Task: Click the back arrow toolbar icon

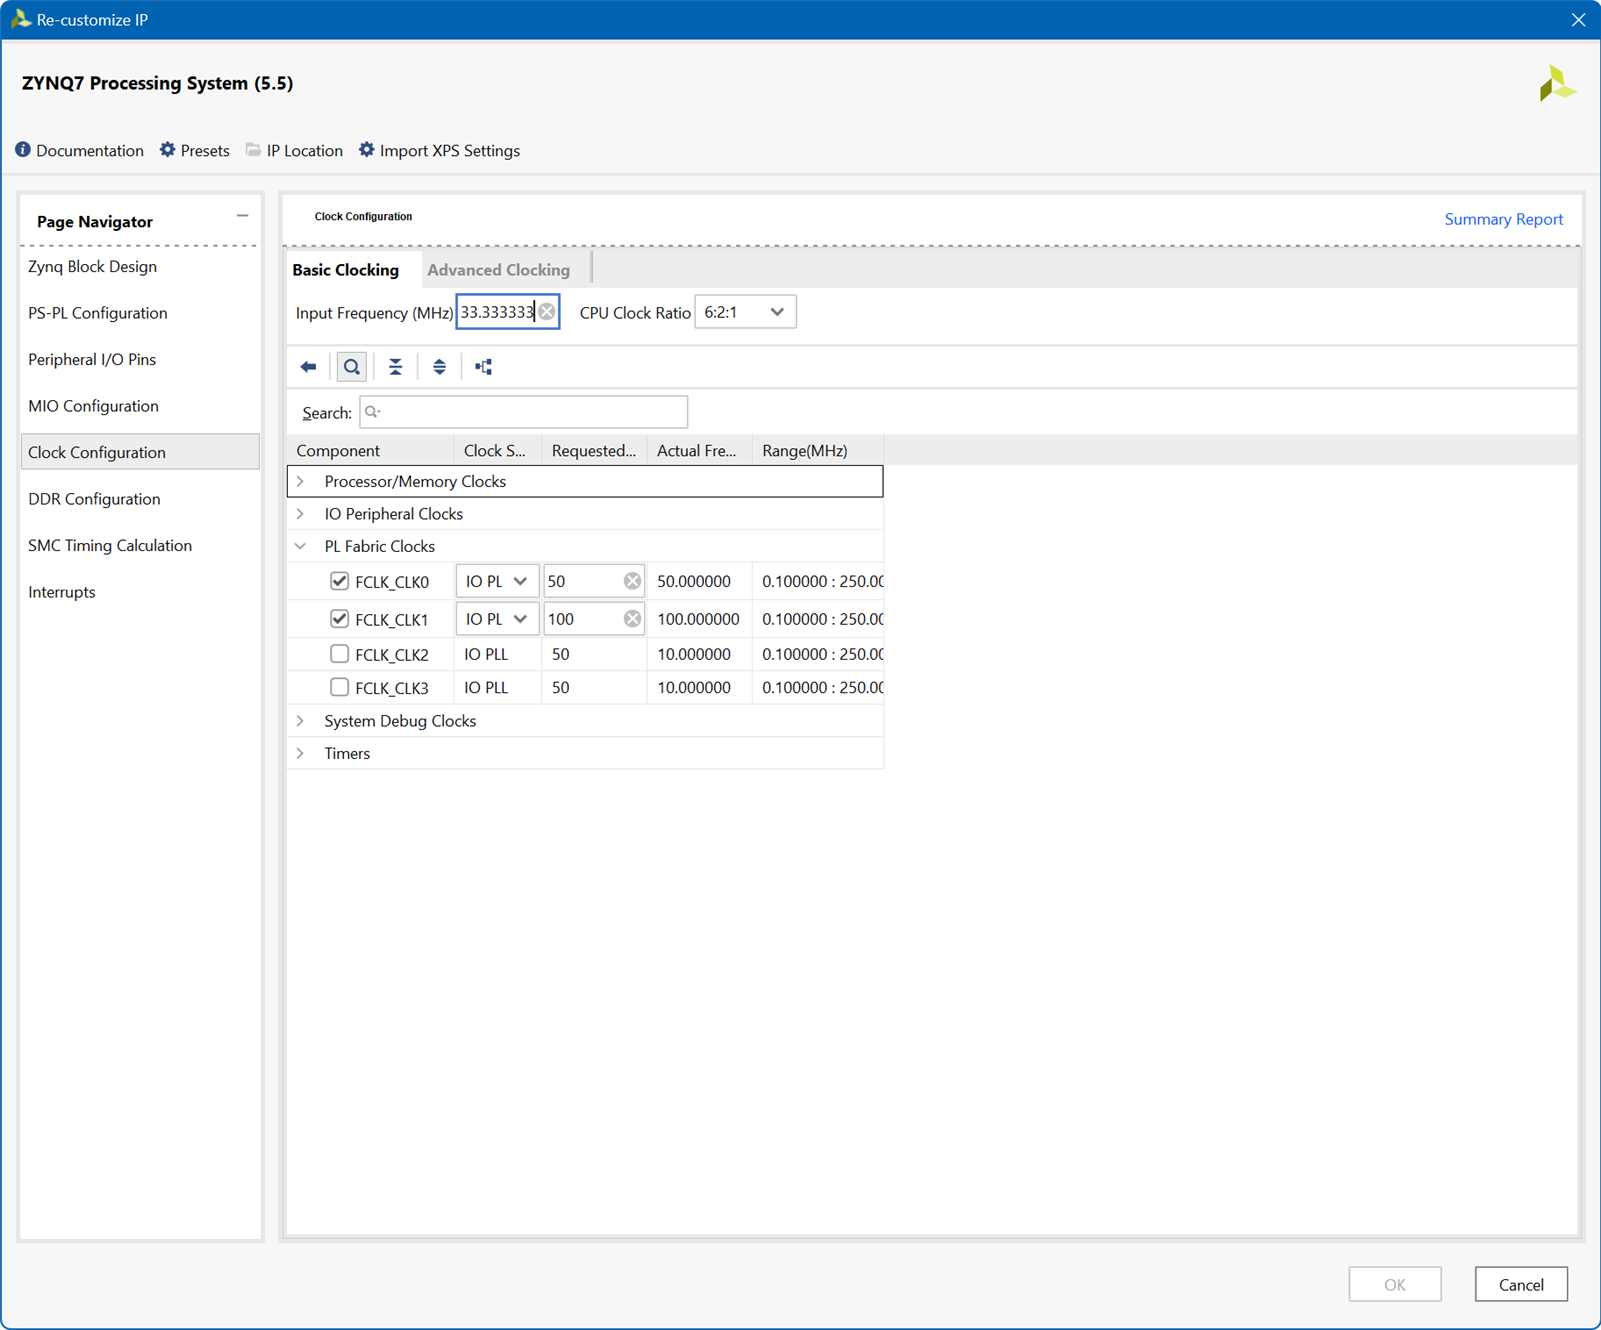Action: pyautogui.click(x=308, y=367)
